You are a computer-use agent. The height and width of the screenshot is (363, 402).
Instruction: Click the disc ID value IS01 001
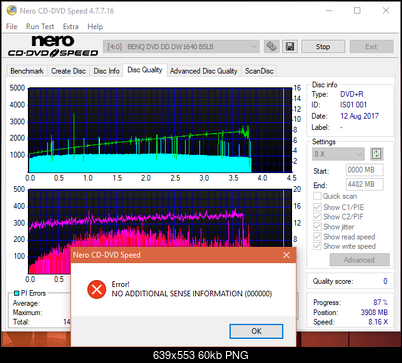[x=353, y=105]
